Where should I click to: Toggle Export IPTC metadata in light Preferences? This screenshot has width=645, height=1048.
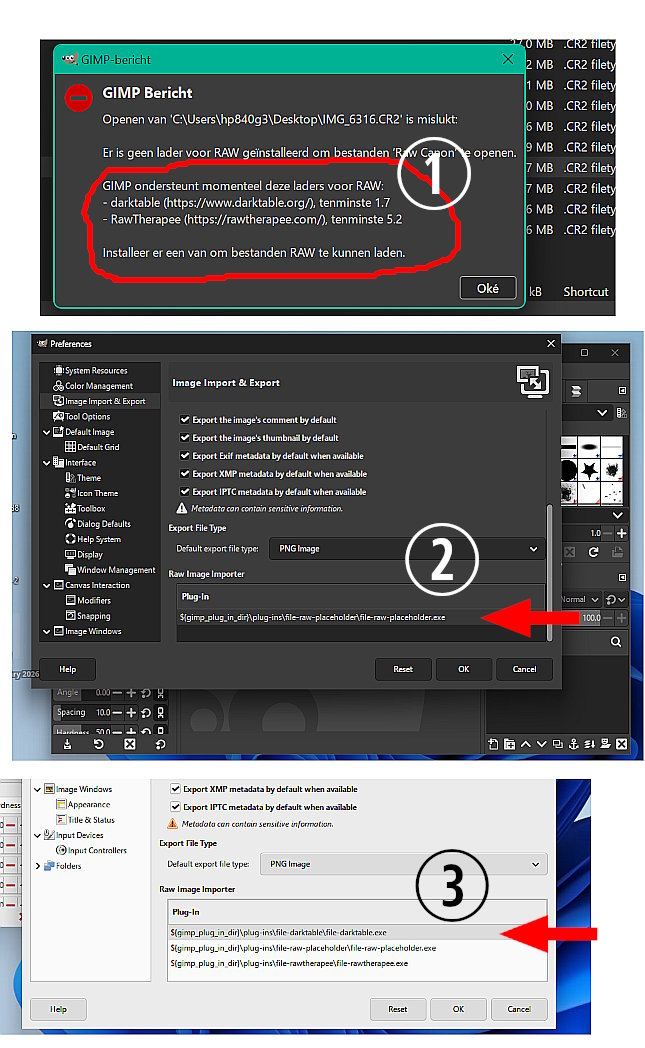(x=176, y=807)
